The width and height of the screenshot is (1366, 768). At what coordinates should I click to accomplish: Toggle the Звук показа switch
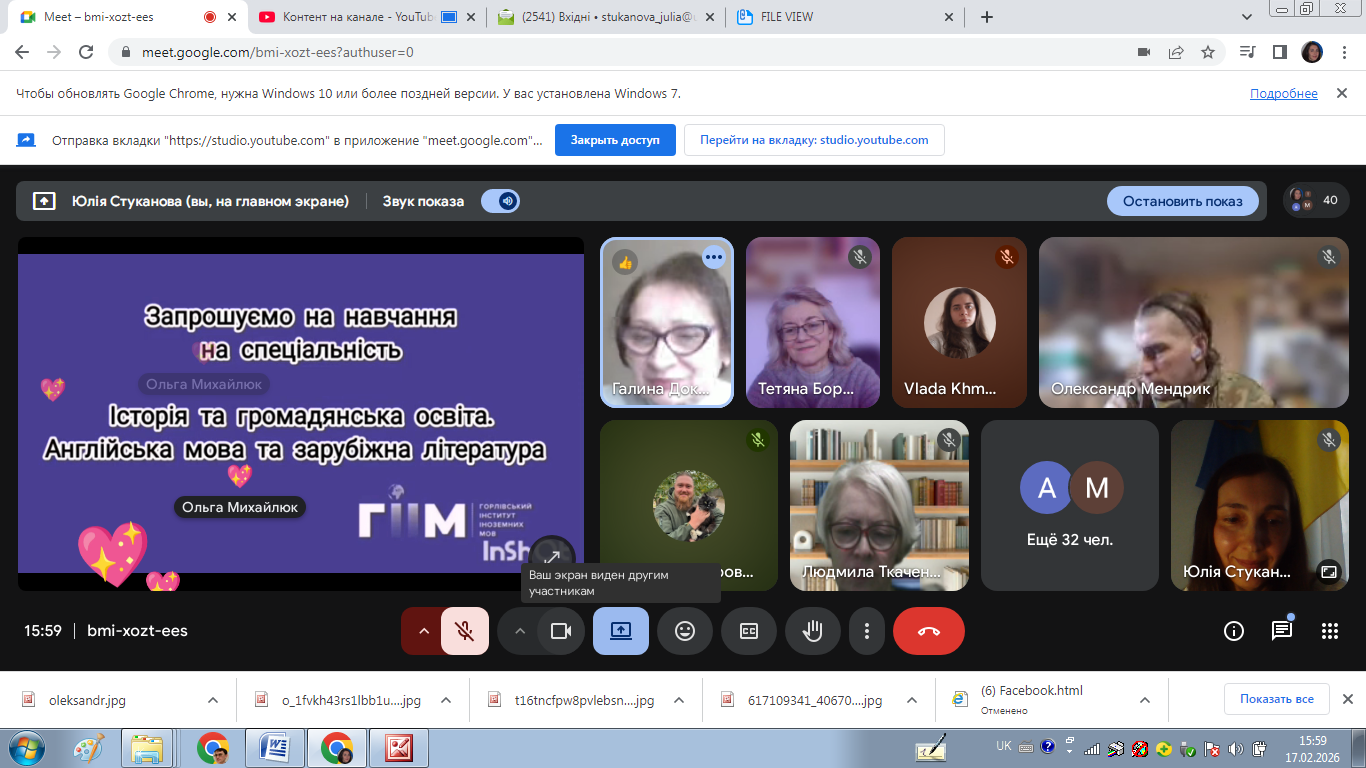tap(500, 201)
